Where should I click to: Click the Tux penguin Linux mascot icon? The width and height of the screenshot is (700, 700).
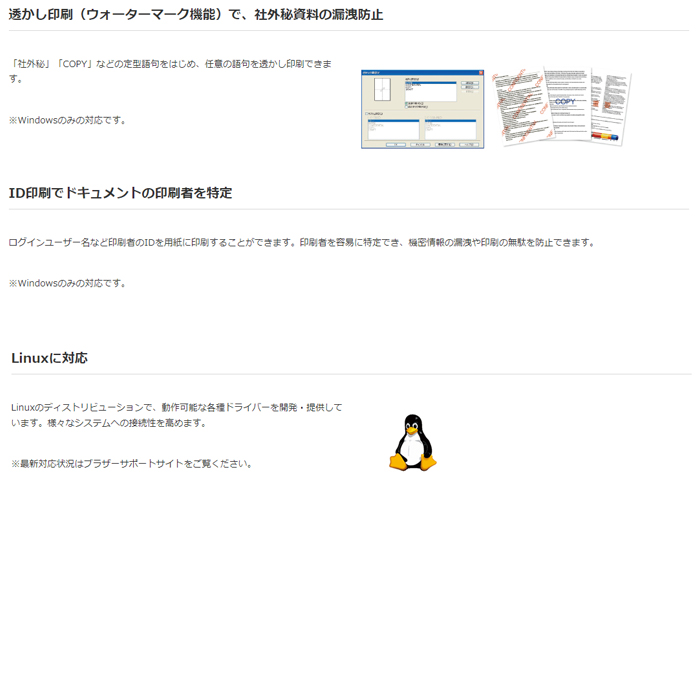point(412,443)
